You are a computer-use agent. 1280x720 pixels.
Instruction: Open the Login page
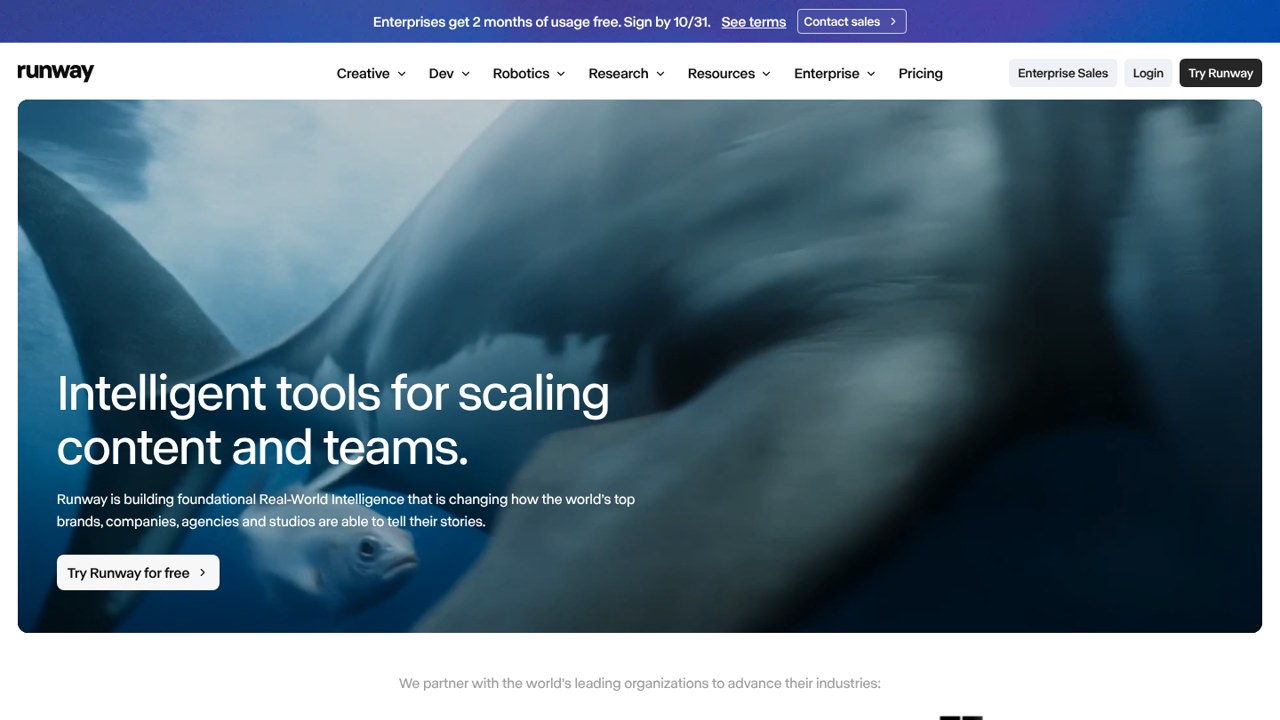[1148, 73]
